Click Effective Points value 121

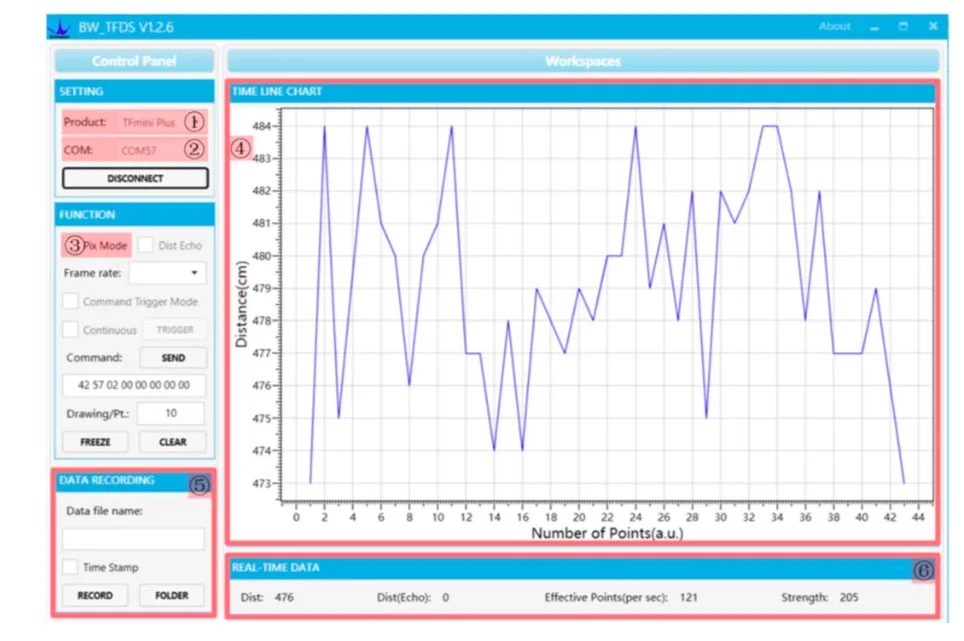(689, 597)
